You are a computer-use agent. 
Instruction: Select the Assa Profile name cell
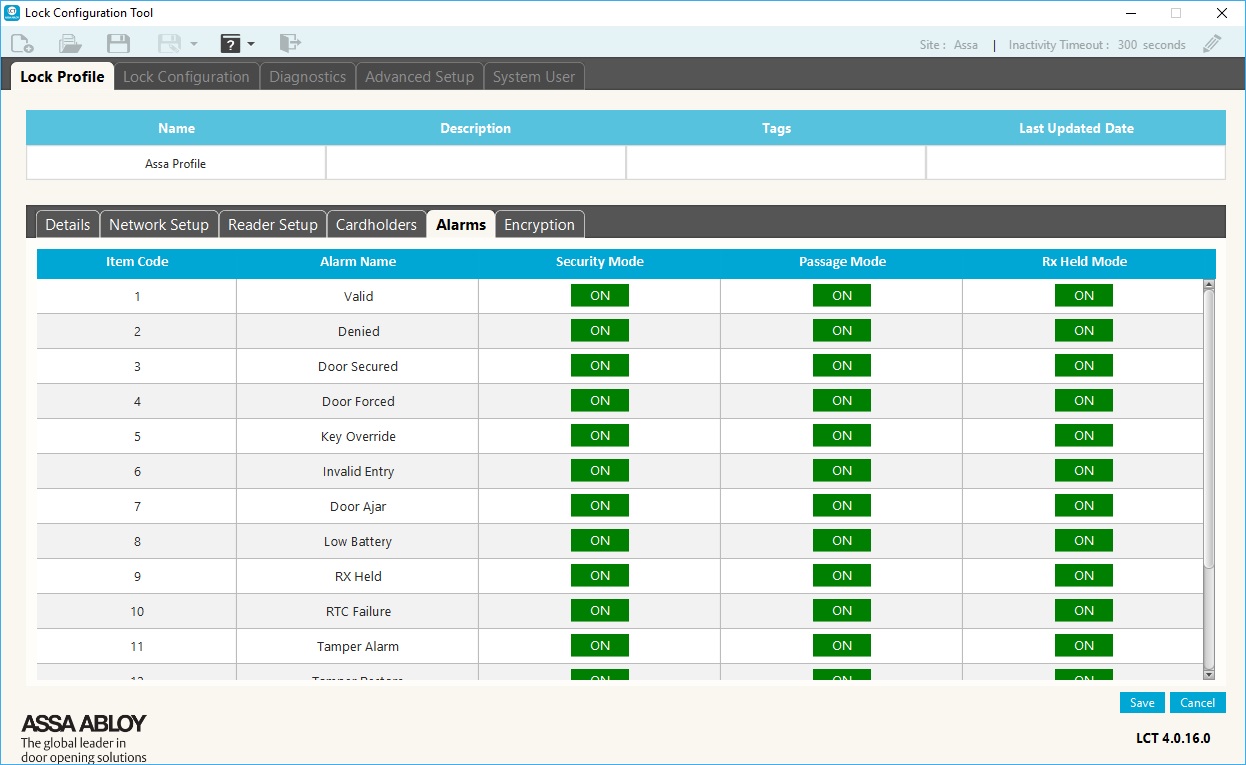(176, 164)
